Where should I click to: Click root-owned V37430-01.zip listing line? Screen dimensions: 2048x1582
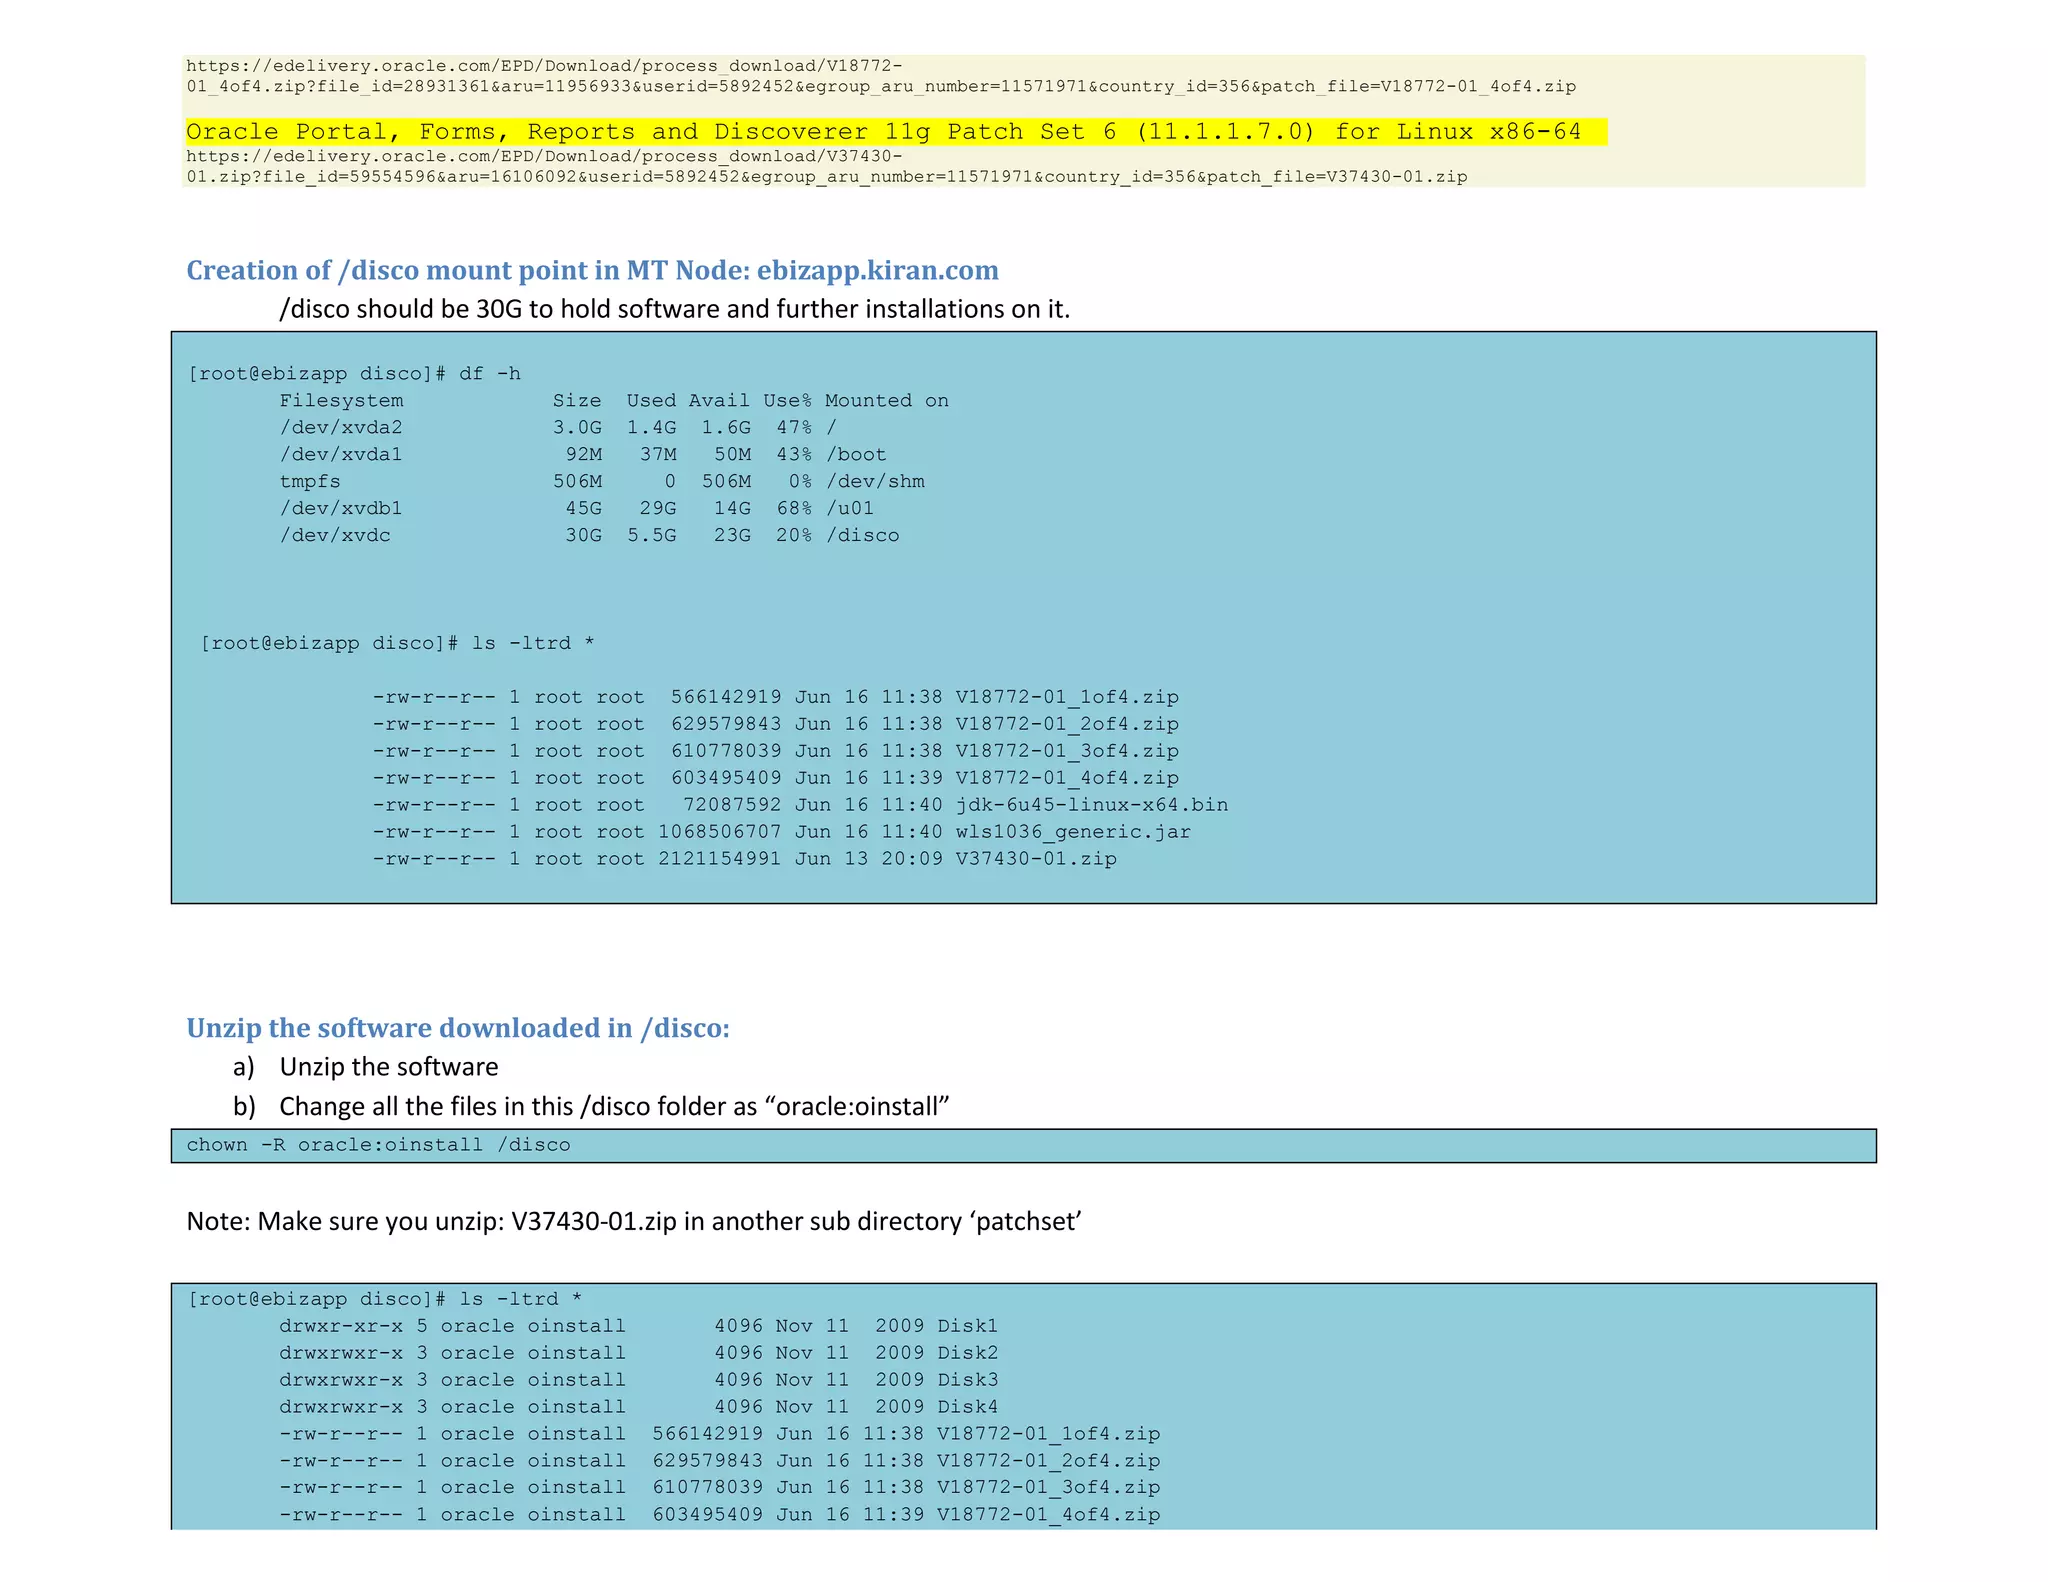pos(744,859)
